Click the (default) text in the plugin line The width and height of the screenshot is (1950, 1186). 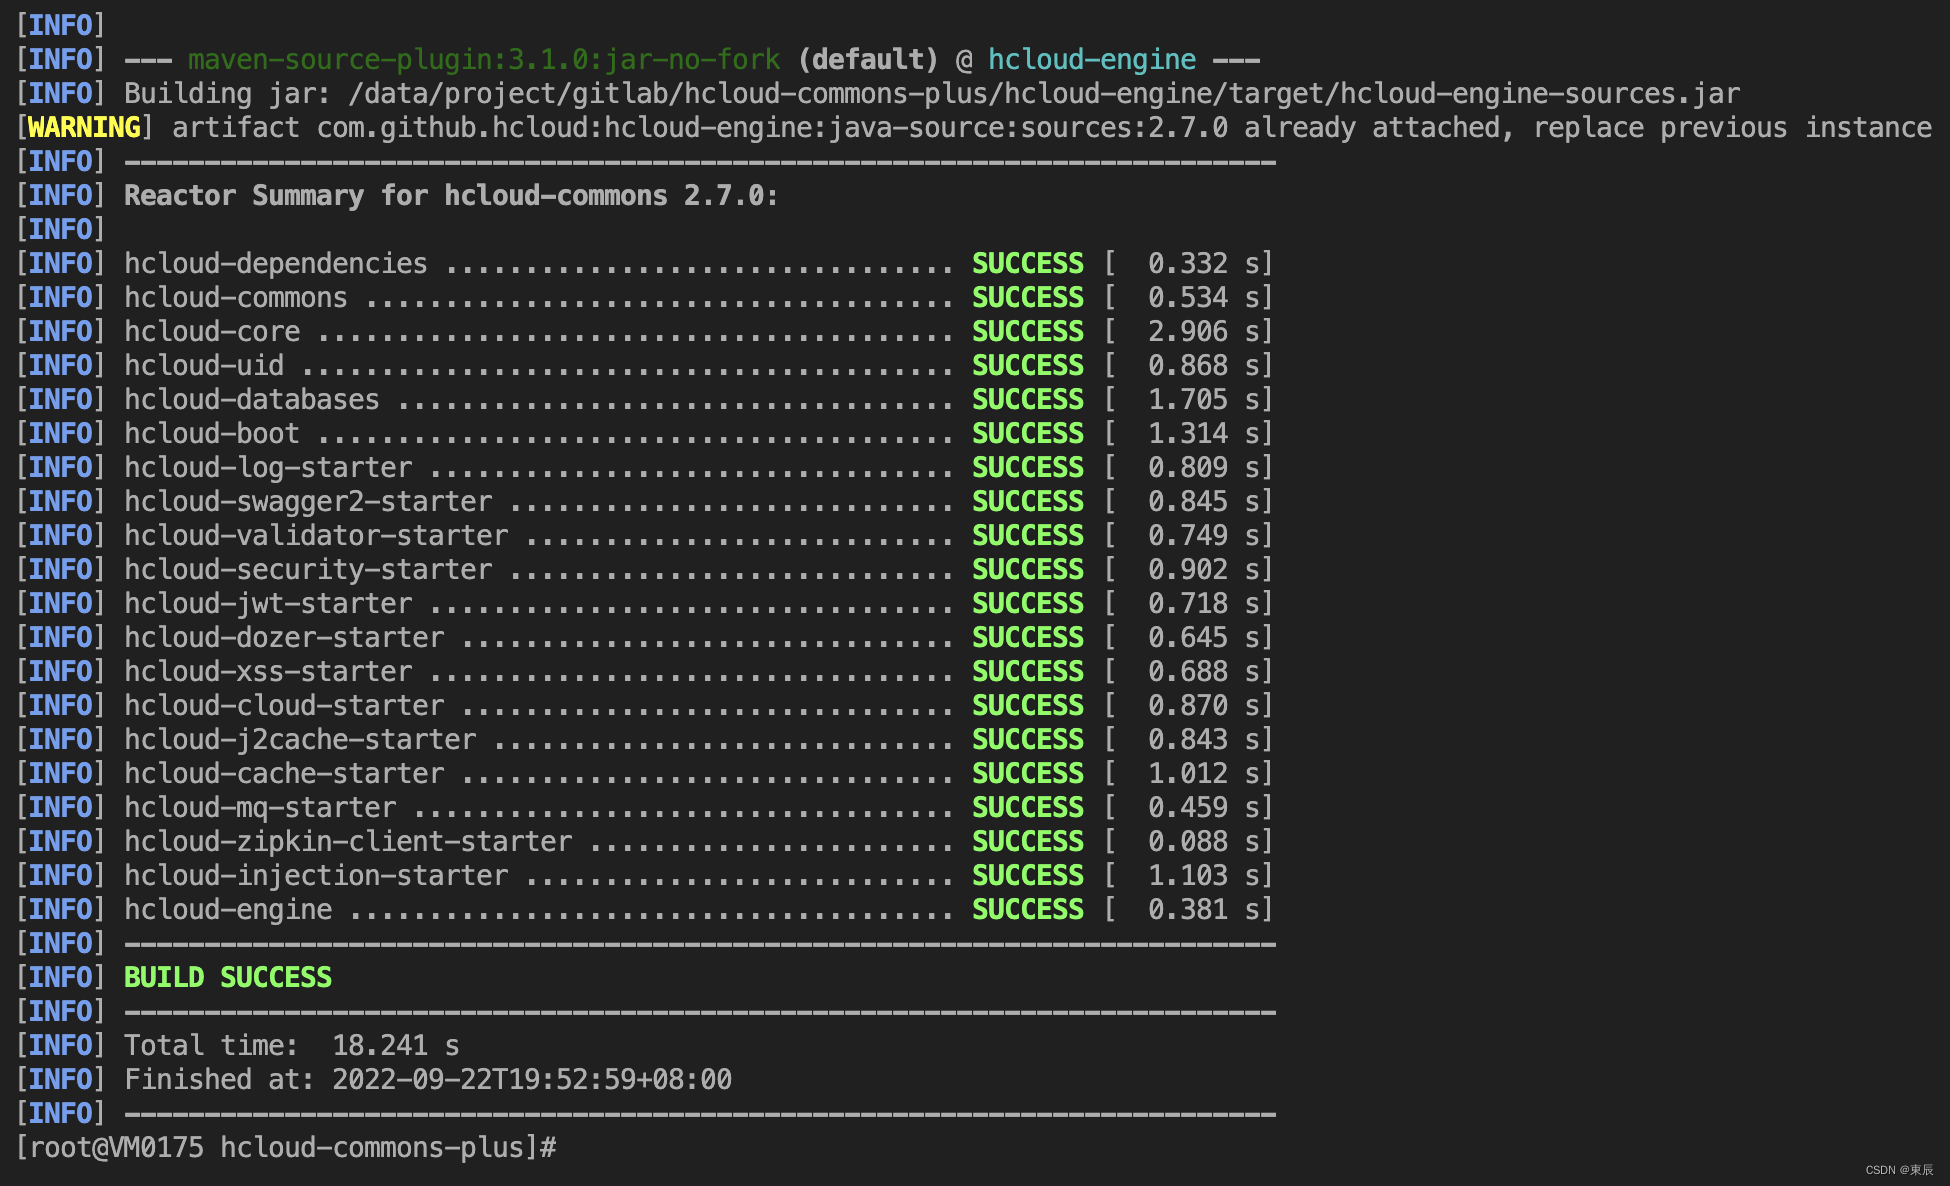pos(868,59)
